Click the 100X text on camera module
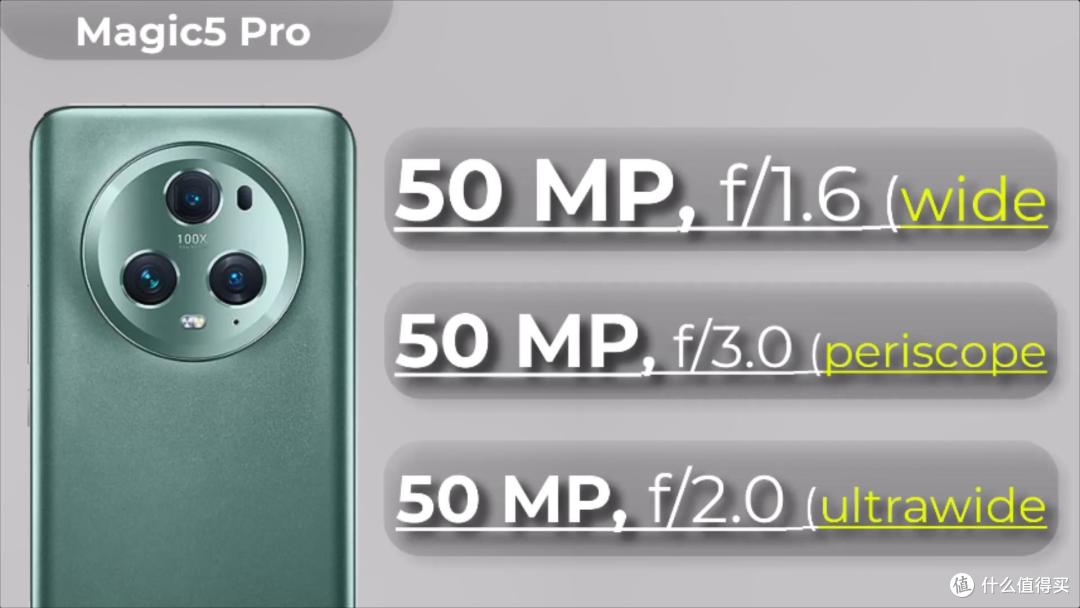 click(192, 239)
